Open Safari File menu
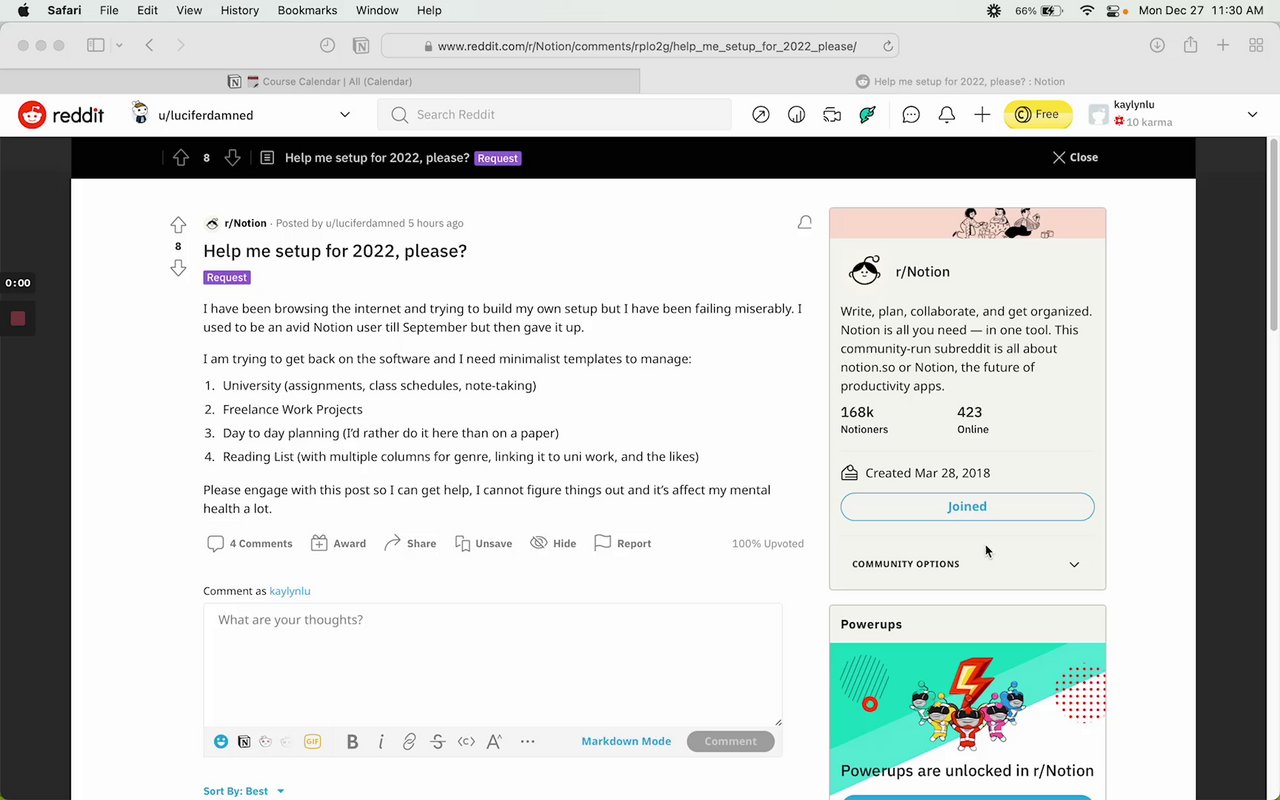The width and height of the screenshot is (1280, 800). 109,10
